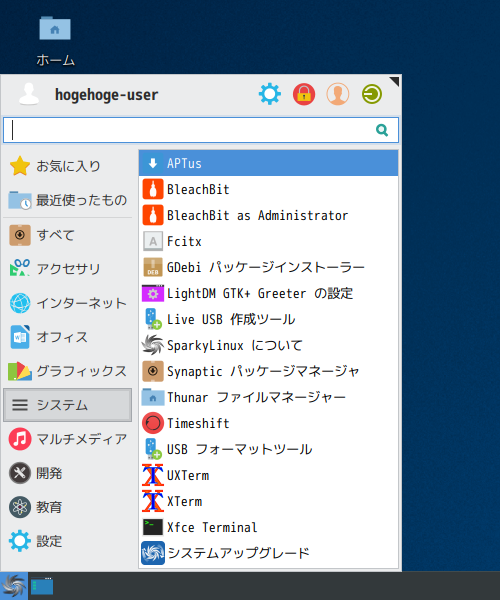The height and width of the screenshot is (600, 500).
Task: Show the 最近使ったもの list
Action: 68,200
